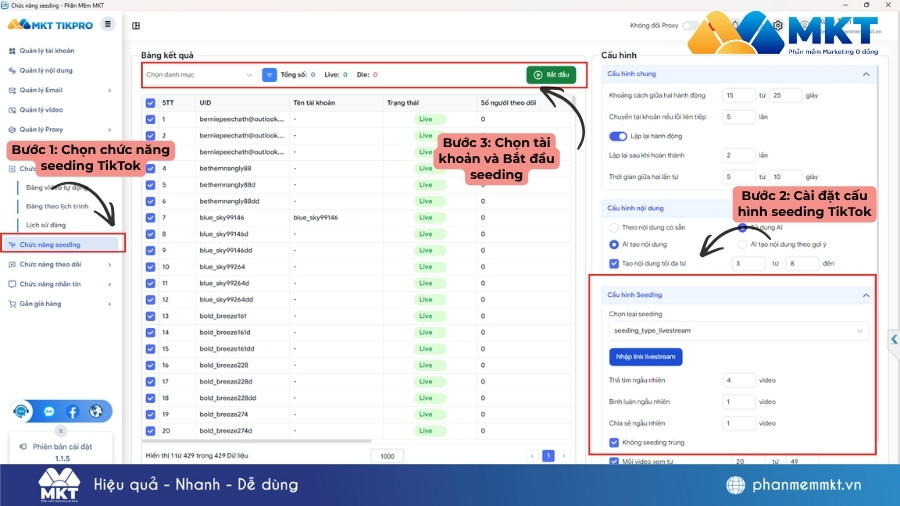This screenshot has width=900, height=506.
Task: Select AI tạo nội dung radio
Action: pos(614,244)
